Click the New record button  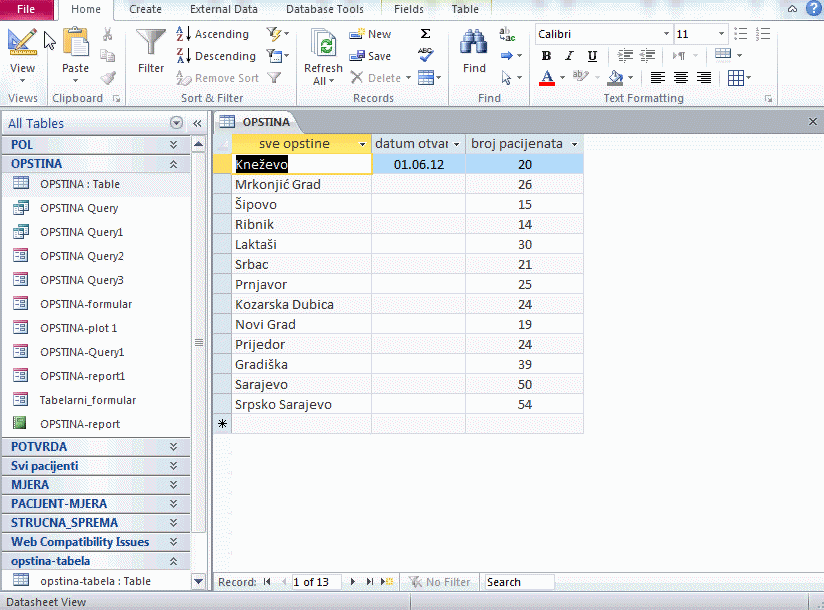coord(370,34)
